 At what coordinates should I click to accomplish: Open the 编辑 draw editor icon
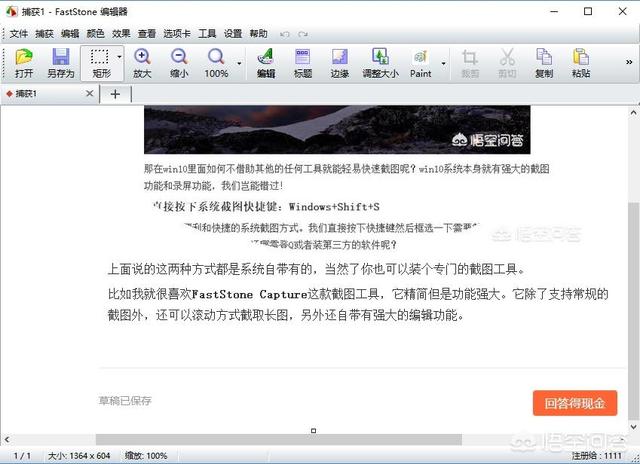pyautogui.click(x=266, y=63)
